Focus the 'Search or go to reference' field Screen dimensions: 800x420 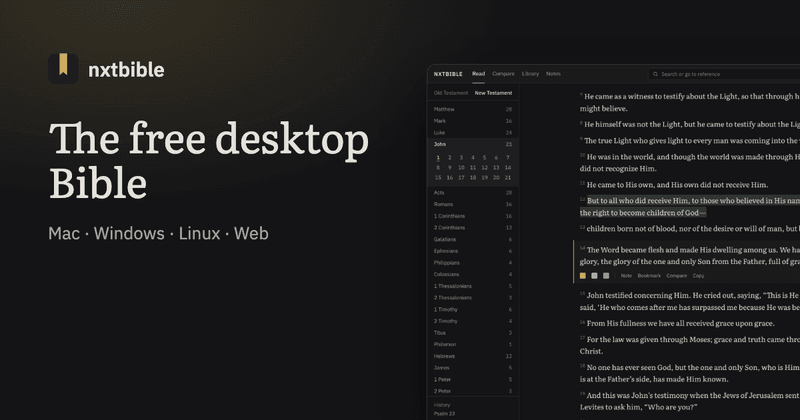(724, 74)
